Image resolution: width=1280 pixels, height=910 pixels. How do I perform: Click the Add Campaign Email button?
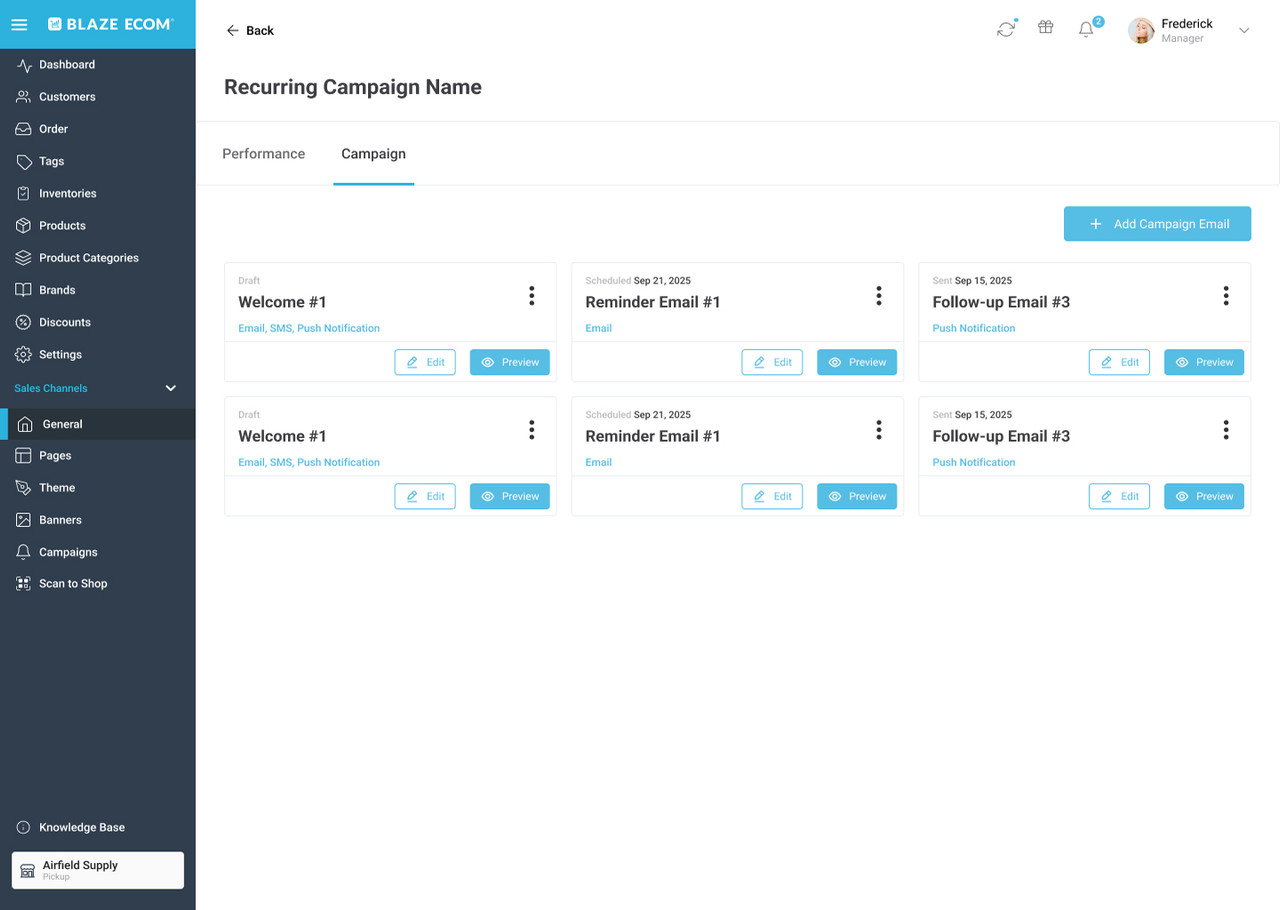coord(1157,224)
